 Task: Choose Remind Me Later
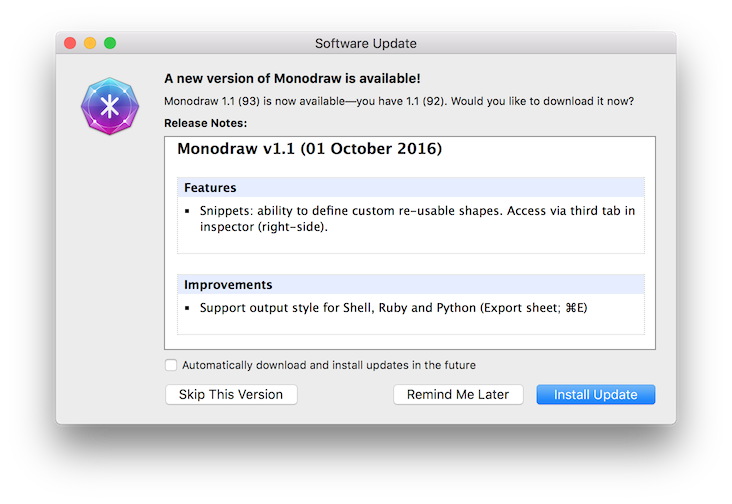click(x=458, y=394)
